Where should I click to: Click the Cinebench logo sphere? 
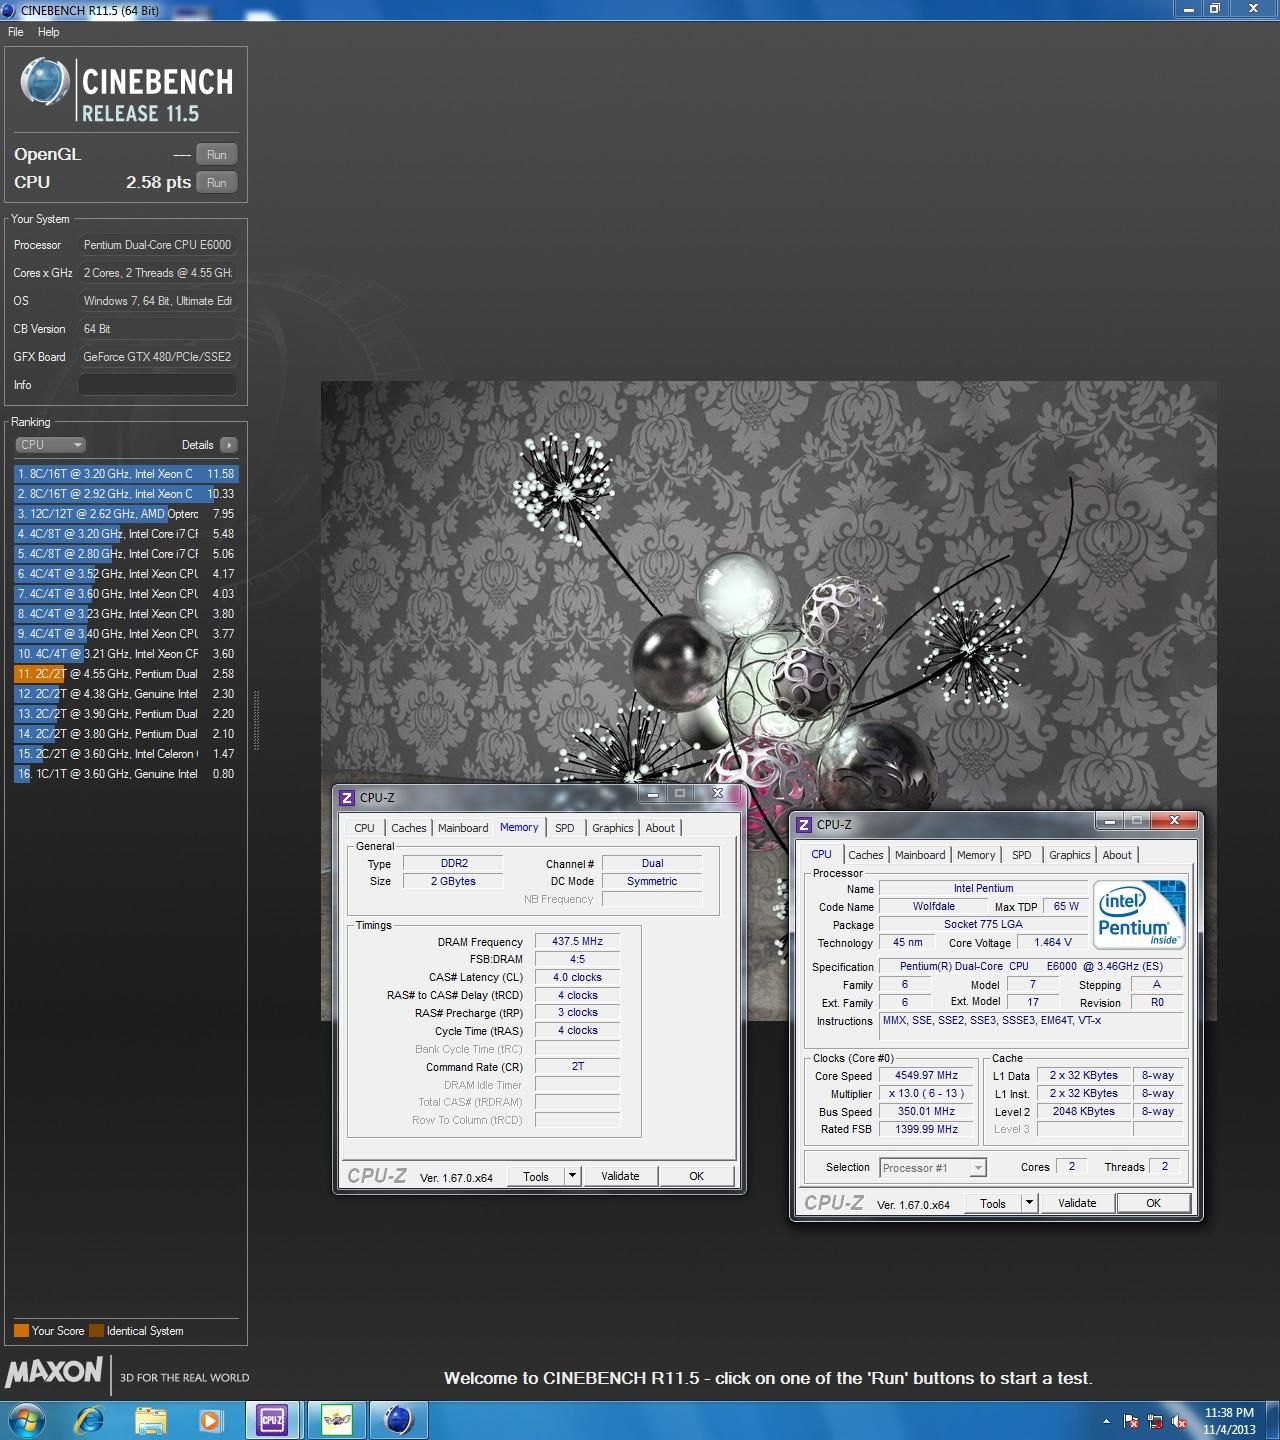click(x=44, y=82)
